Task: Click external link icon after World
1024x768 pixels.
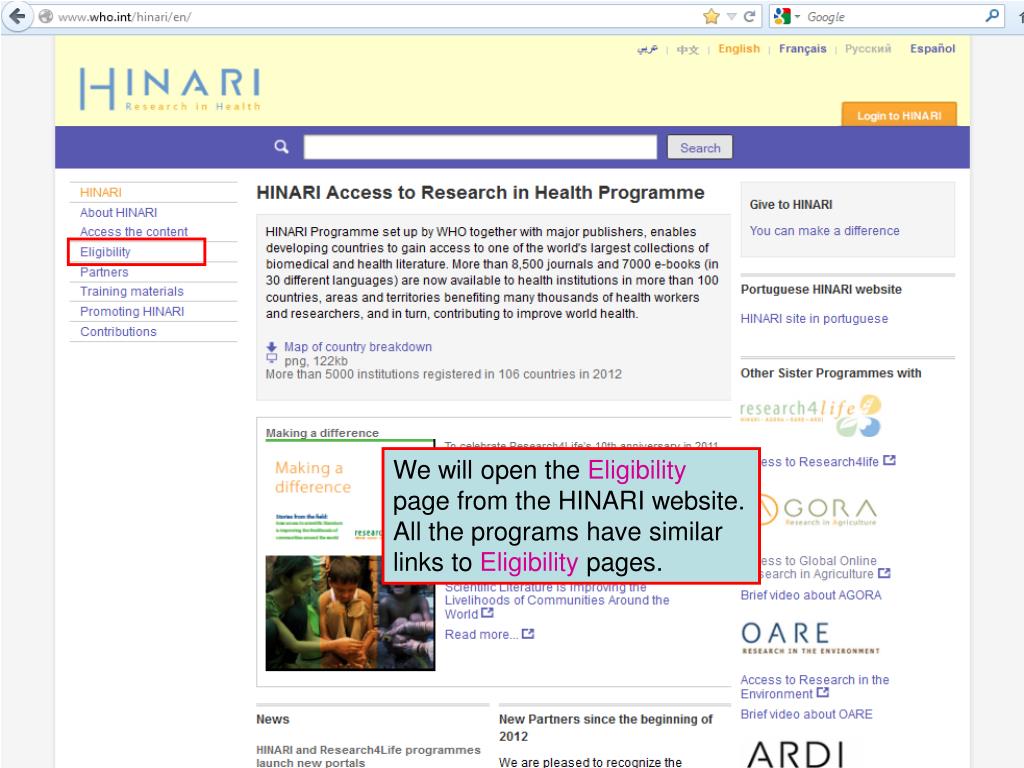Action: point(487,613)
